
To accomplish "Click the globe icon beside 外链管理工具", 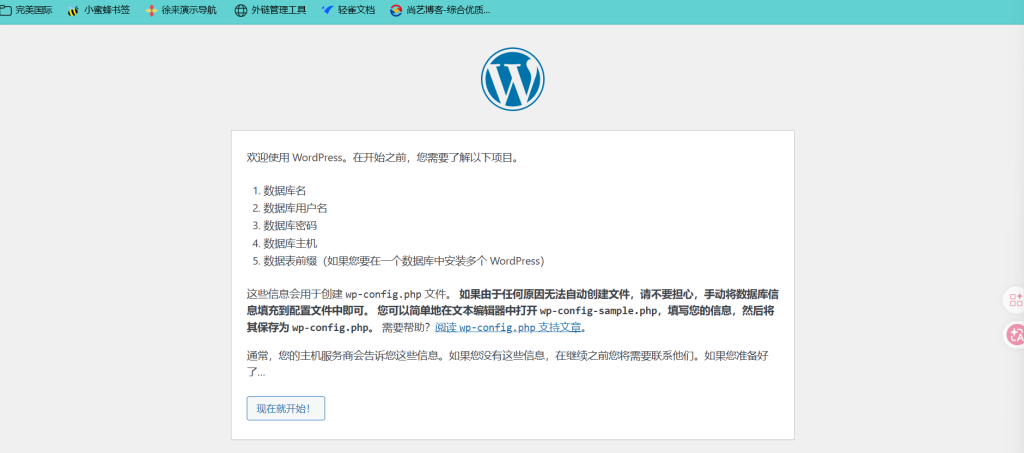I will [x=240, y=10].
